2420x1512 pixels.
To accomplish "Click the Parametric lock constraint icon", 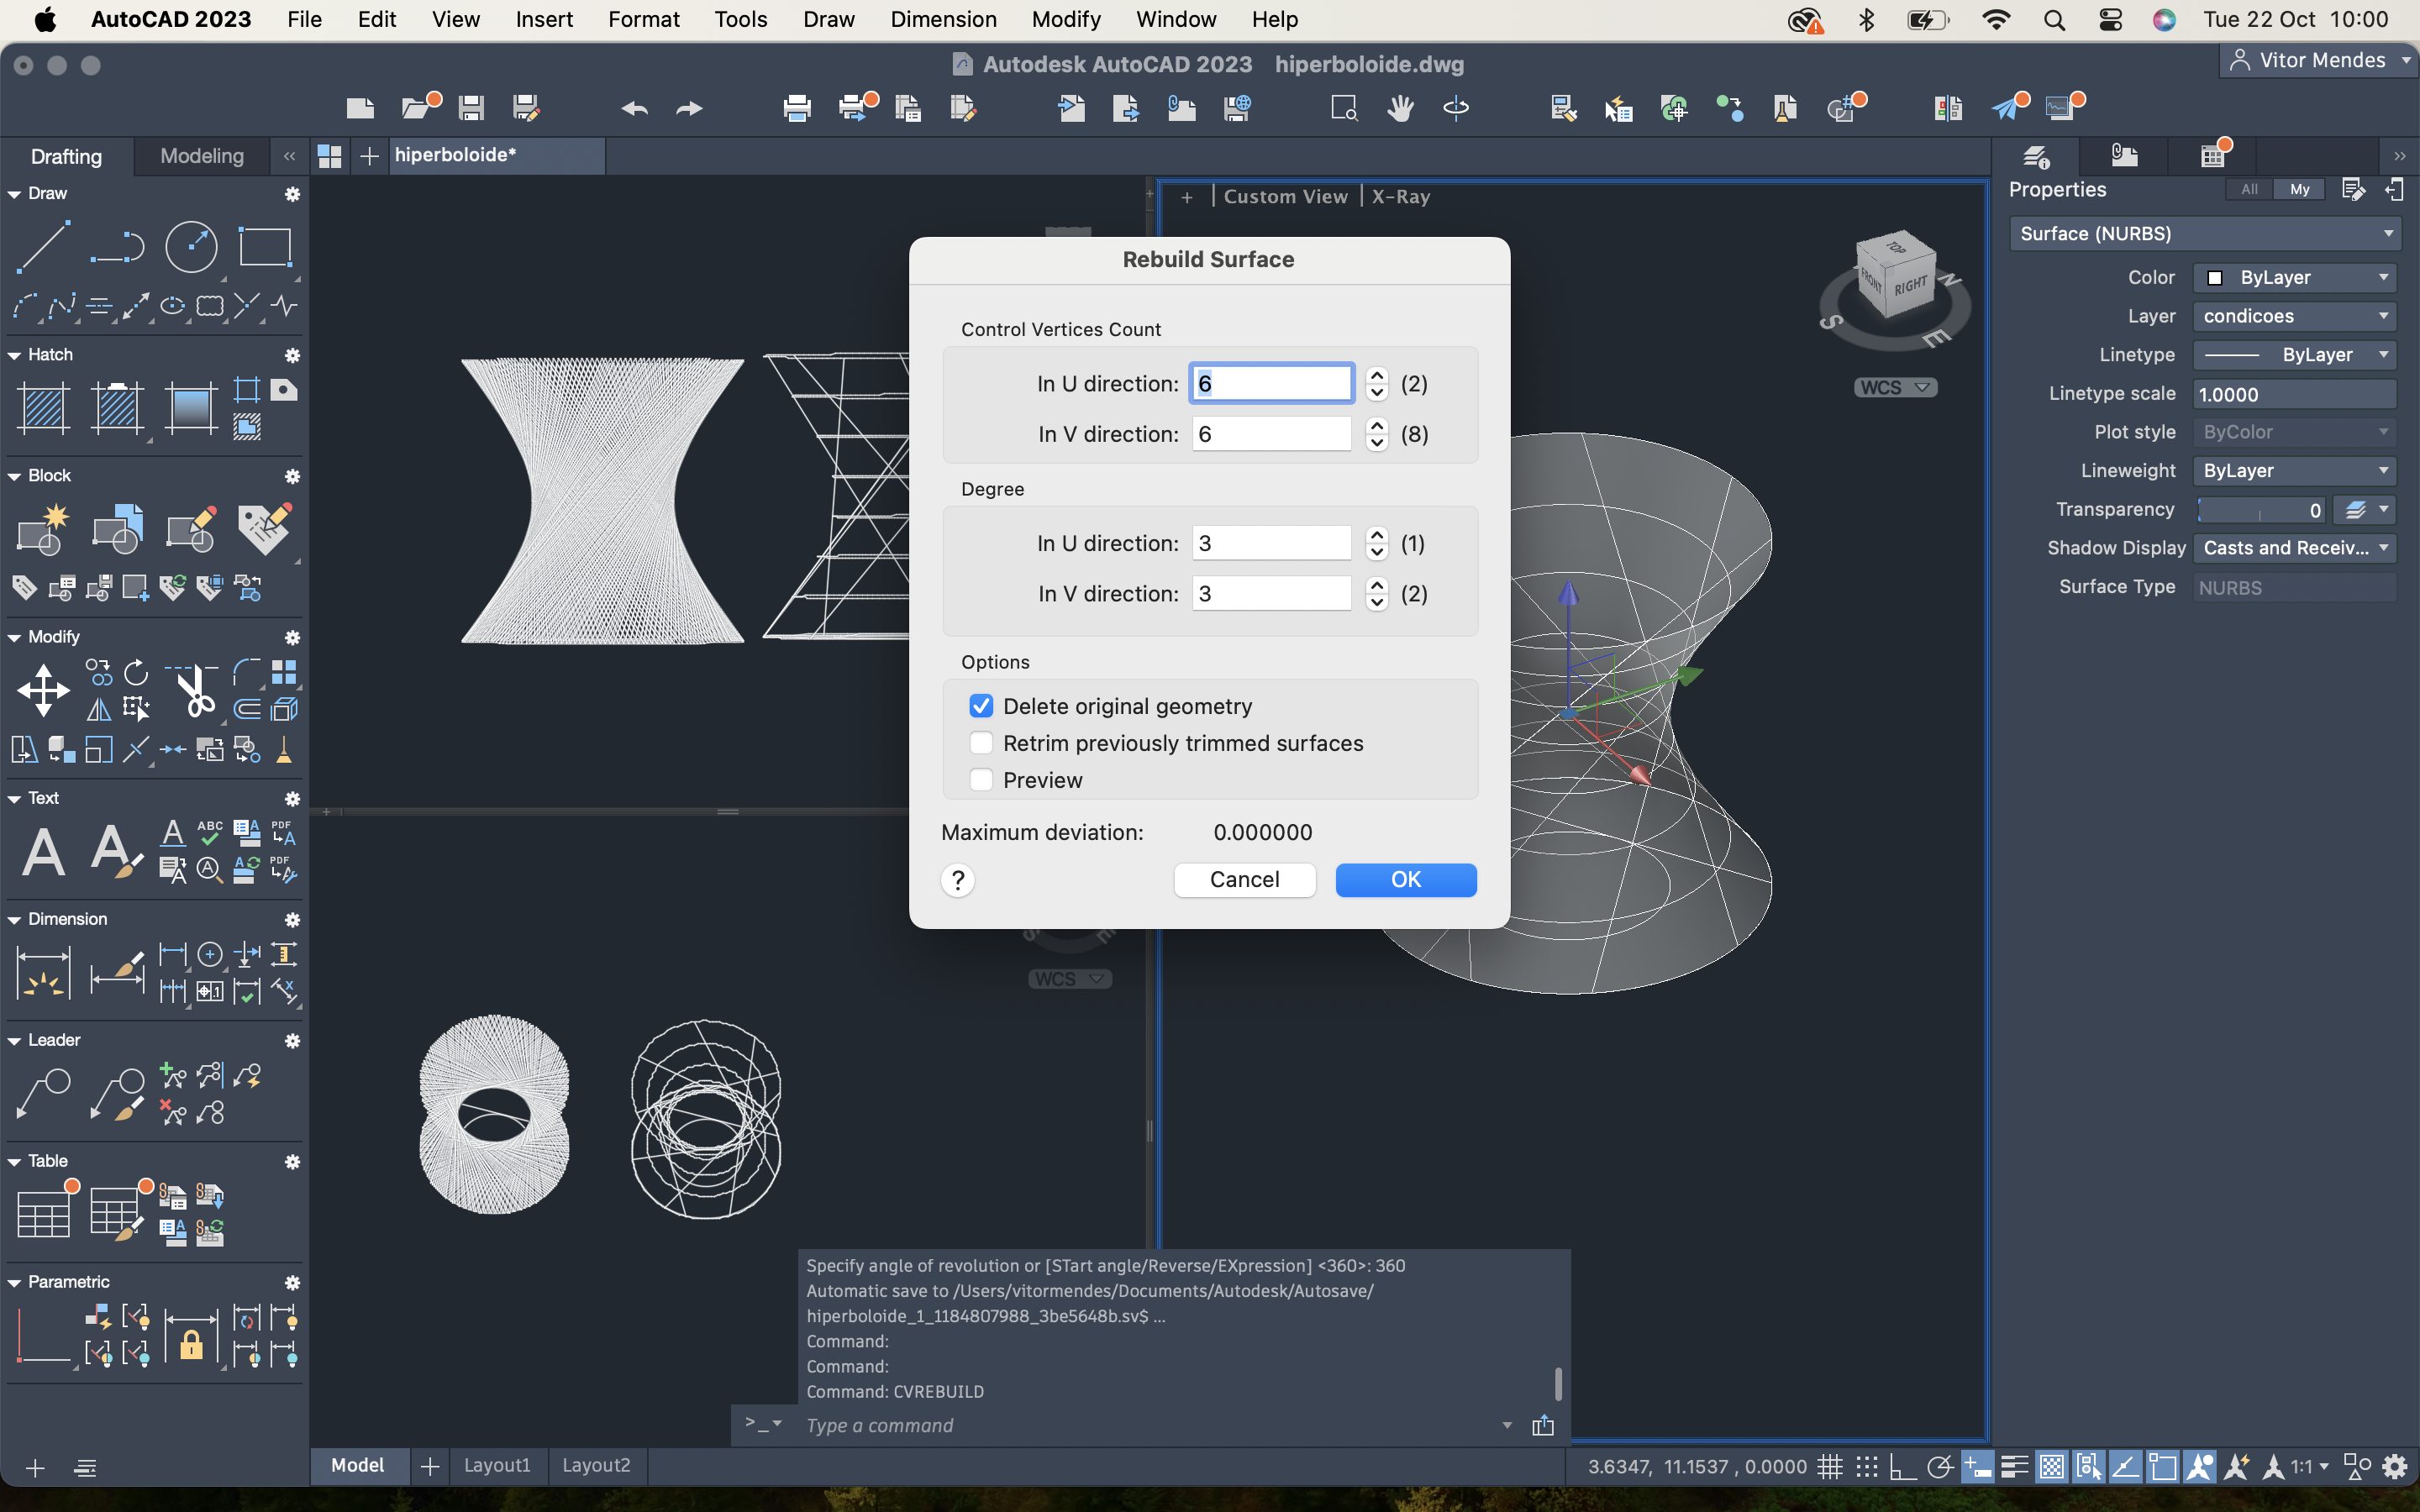I will click(191, 1338).
